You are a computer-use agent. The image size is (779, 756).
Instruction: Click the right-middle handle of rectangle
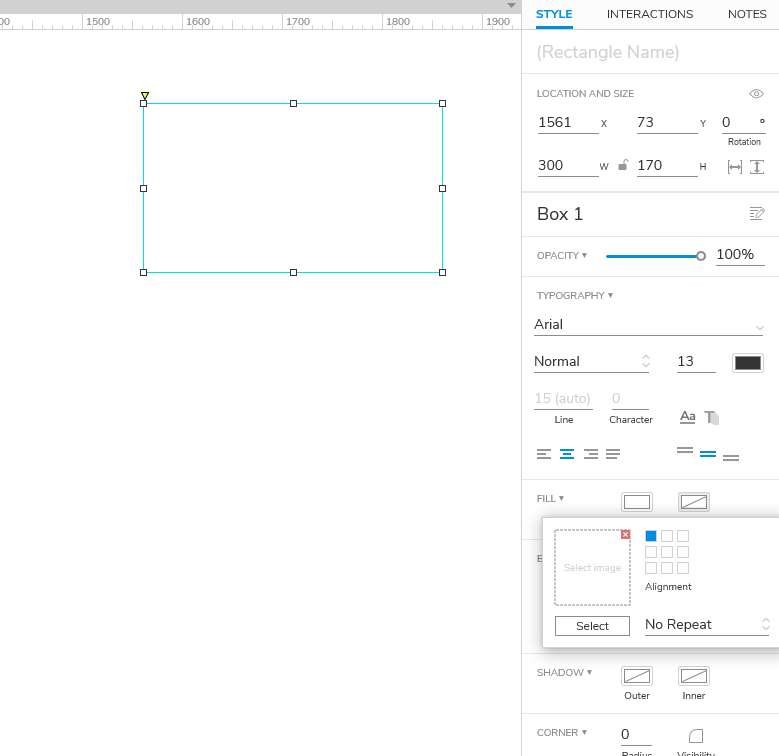[x=442, y=188]
